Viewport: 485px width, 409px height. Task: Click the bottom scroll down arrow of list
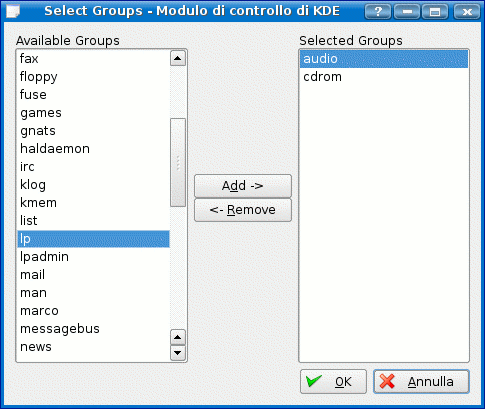coord(178,353)
